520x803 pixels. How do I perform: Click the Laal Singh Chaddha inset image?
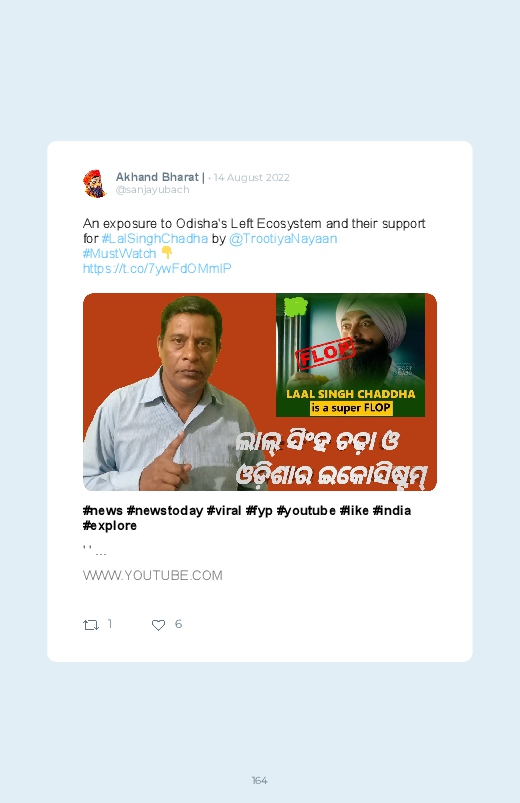pyautogui.click(x=350, y=355)
